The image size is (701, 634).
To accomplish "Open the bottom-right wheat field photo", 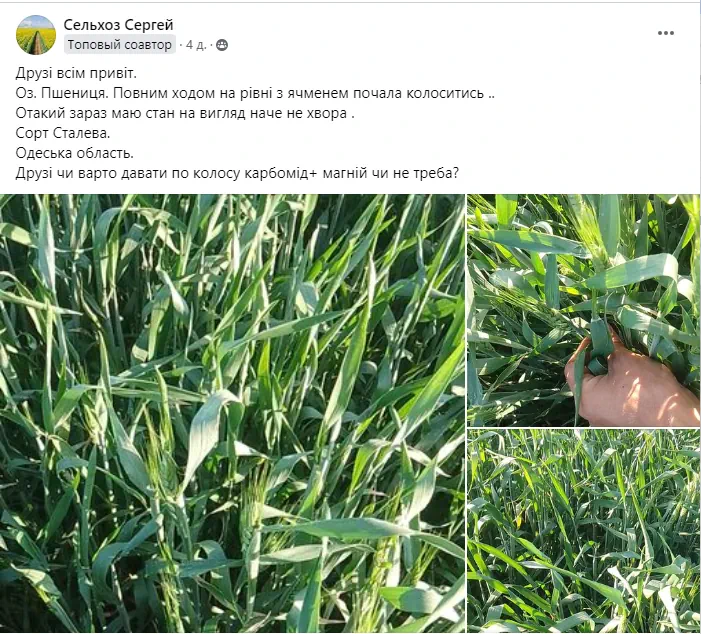I will pos(583,531).
